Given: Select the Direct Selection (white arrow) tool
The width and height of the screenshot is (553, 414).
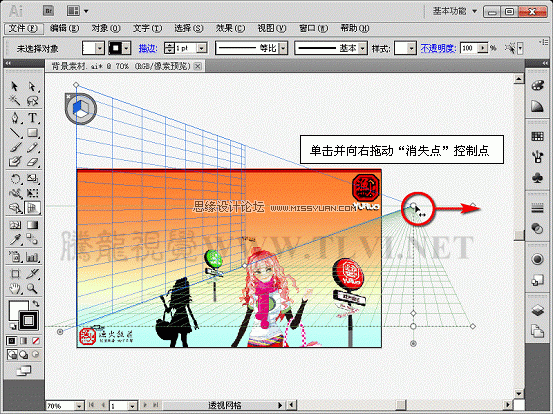Looking at the screenshot, I should click(32, 86).
